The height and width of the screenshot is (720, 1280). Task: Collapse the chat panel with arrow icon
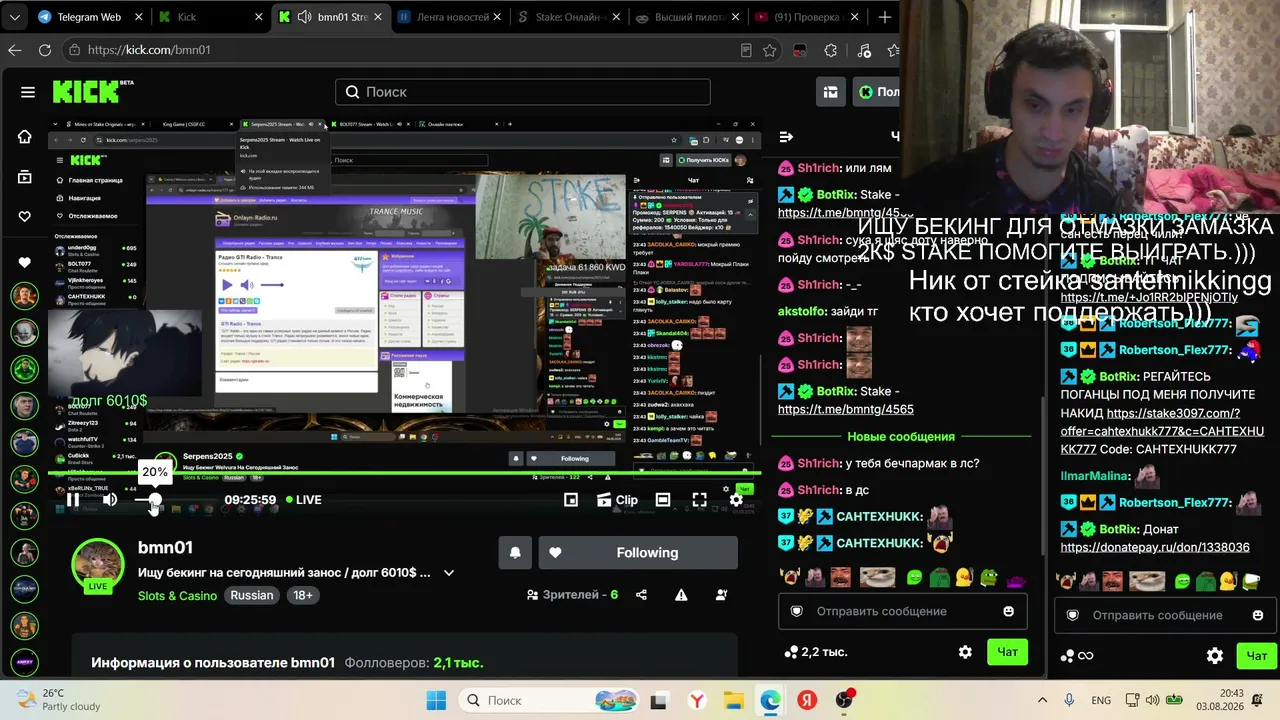click(786, 137)
